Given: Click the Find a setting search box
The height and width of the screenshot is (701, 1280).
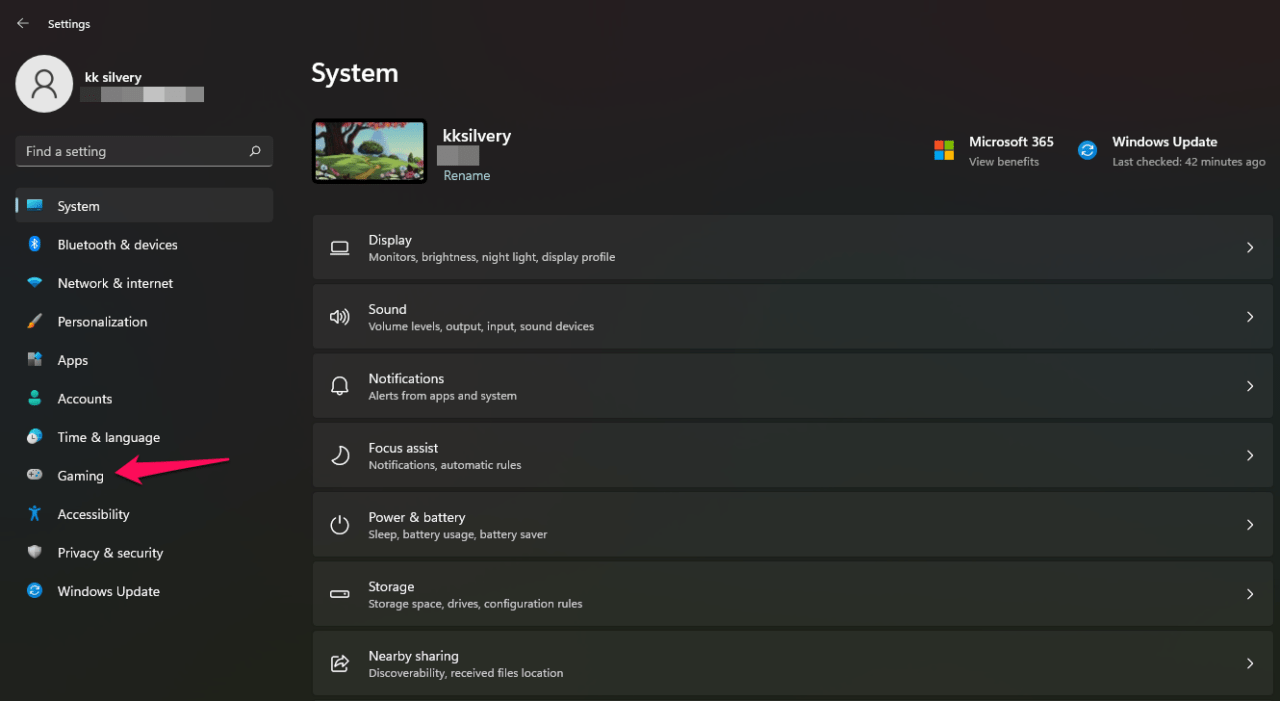Looking at the screenshot, I should [130, 152].
